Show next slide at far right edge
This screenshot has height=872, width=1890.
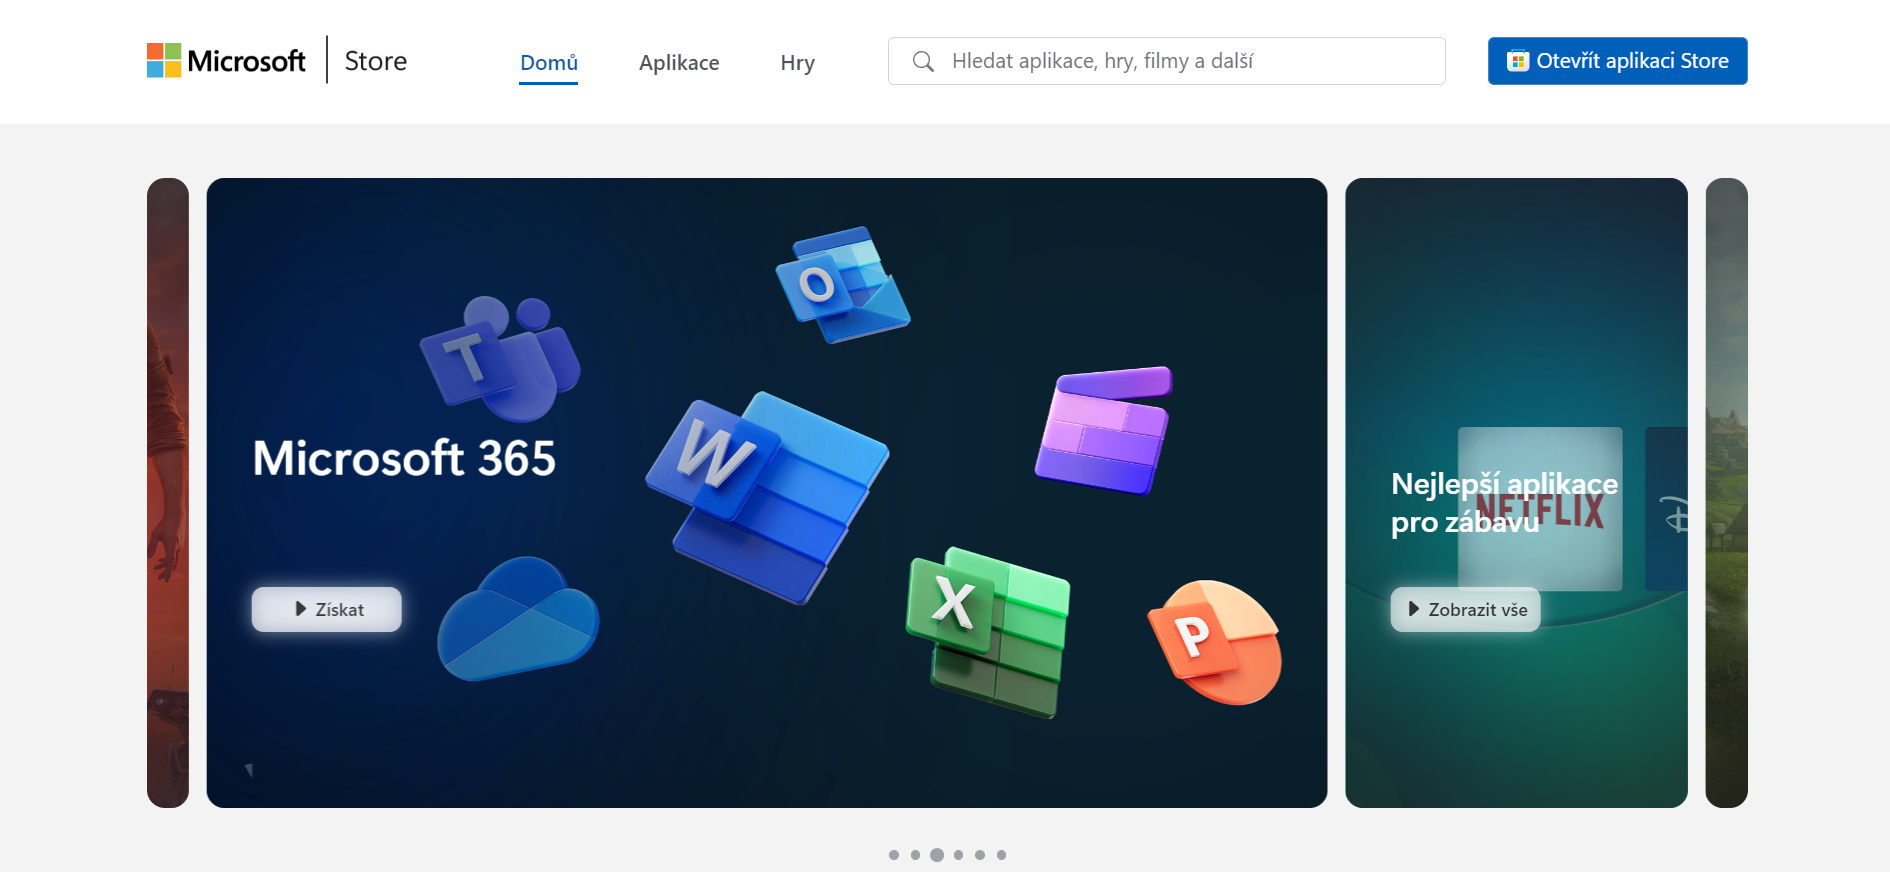(x=1726, y=493)
